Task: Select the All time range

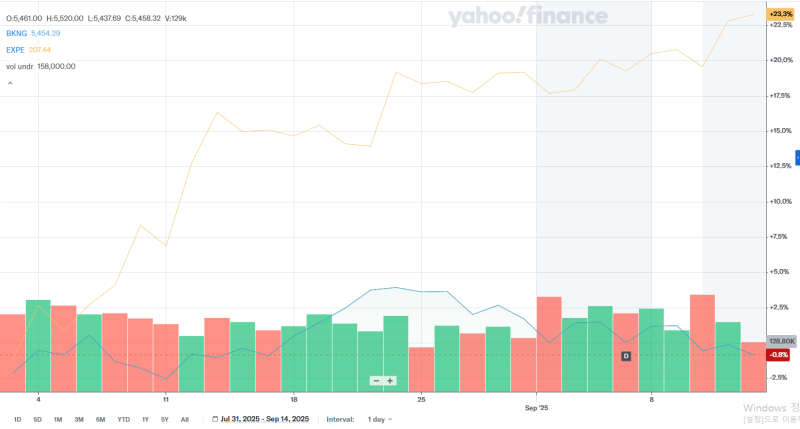Action: coord(184,419)
